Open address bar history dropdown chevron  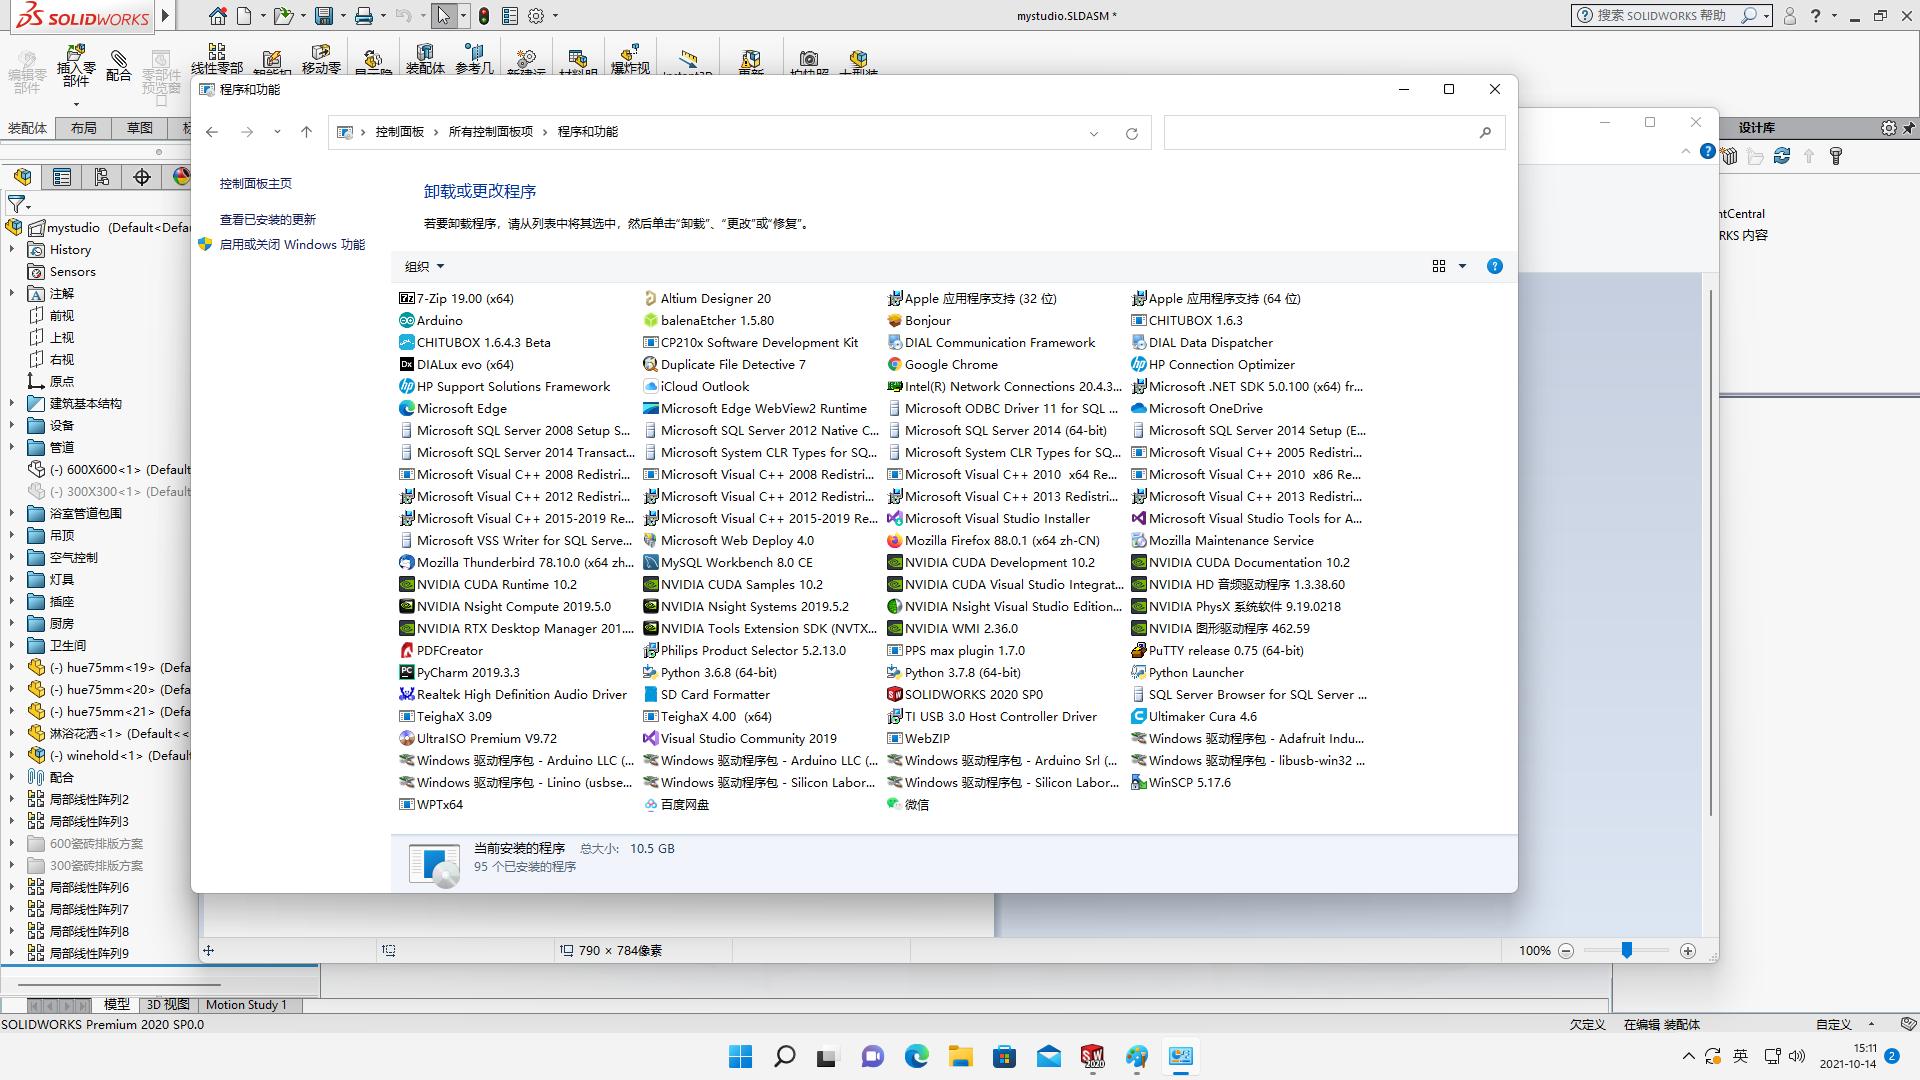click(1094, 133)
